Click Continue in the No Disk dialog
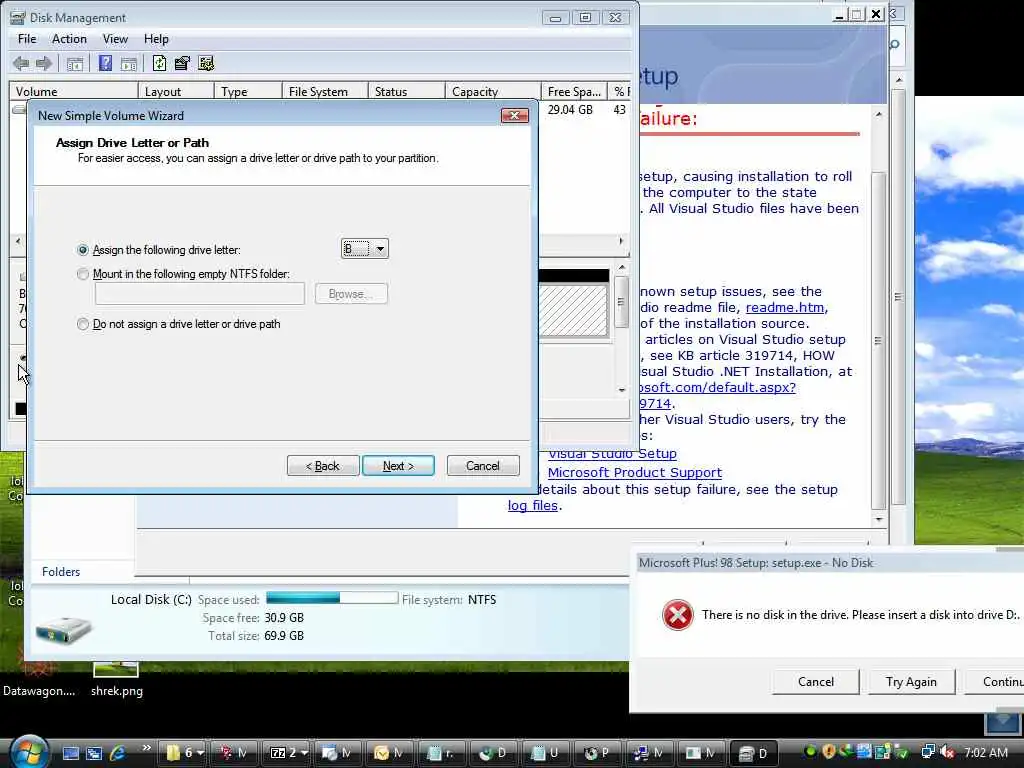 [x=995, y=682]
